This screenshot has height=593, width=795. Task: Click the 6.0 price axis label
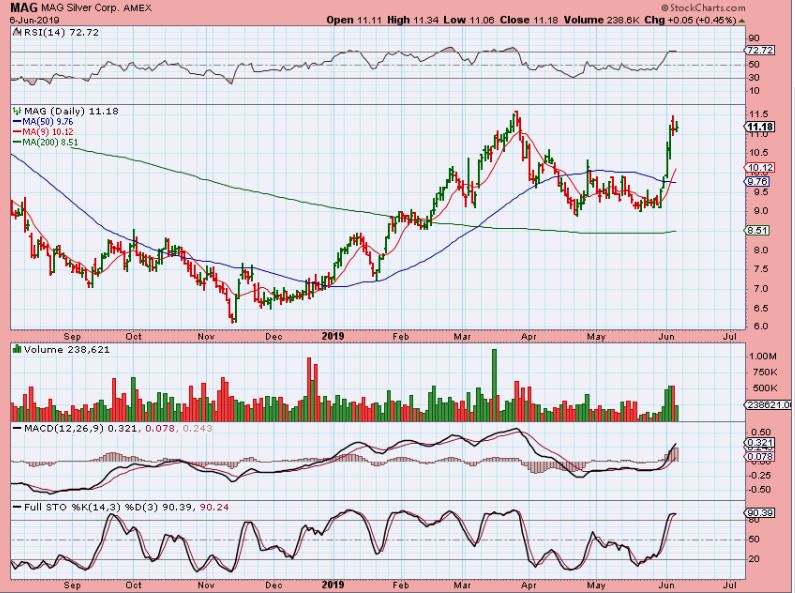756,326
